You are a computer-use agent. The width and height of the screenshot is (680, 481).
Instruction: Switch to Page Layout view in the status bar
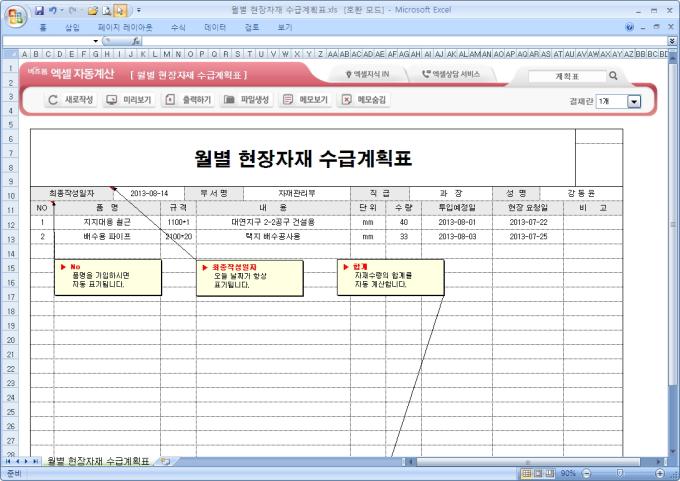click(538, 473)
